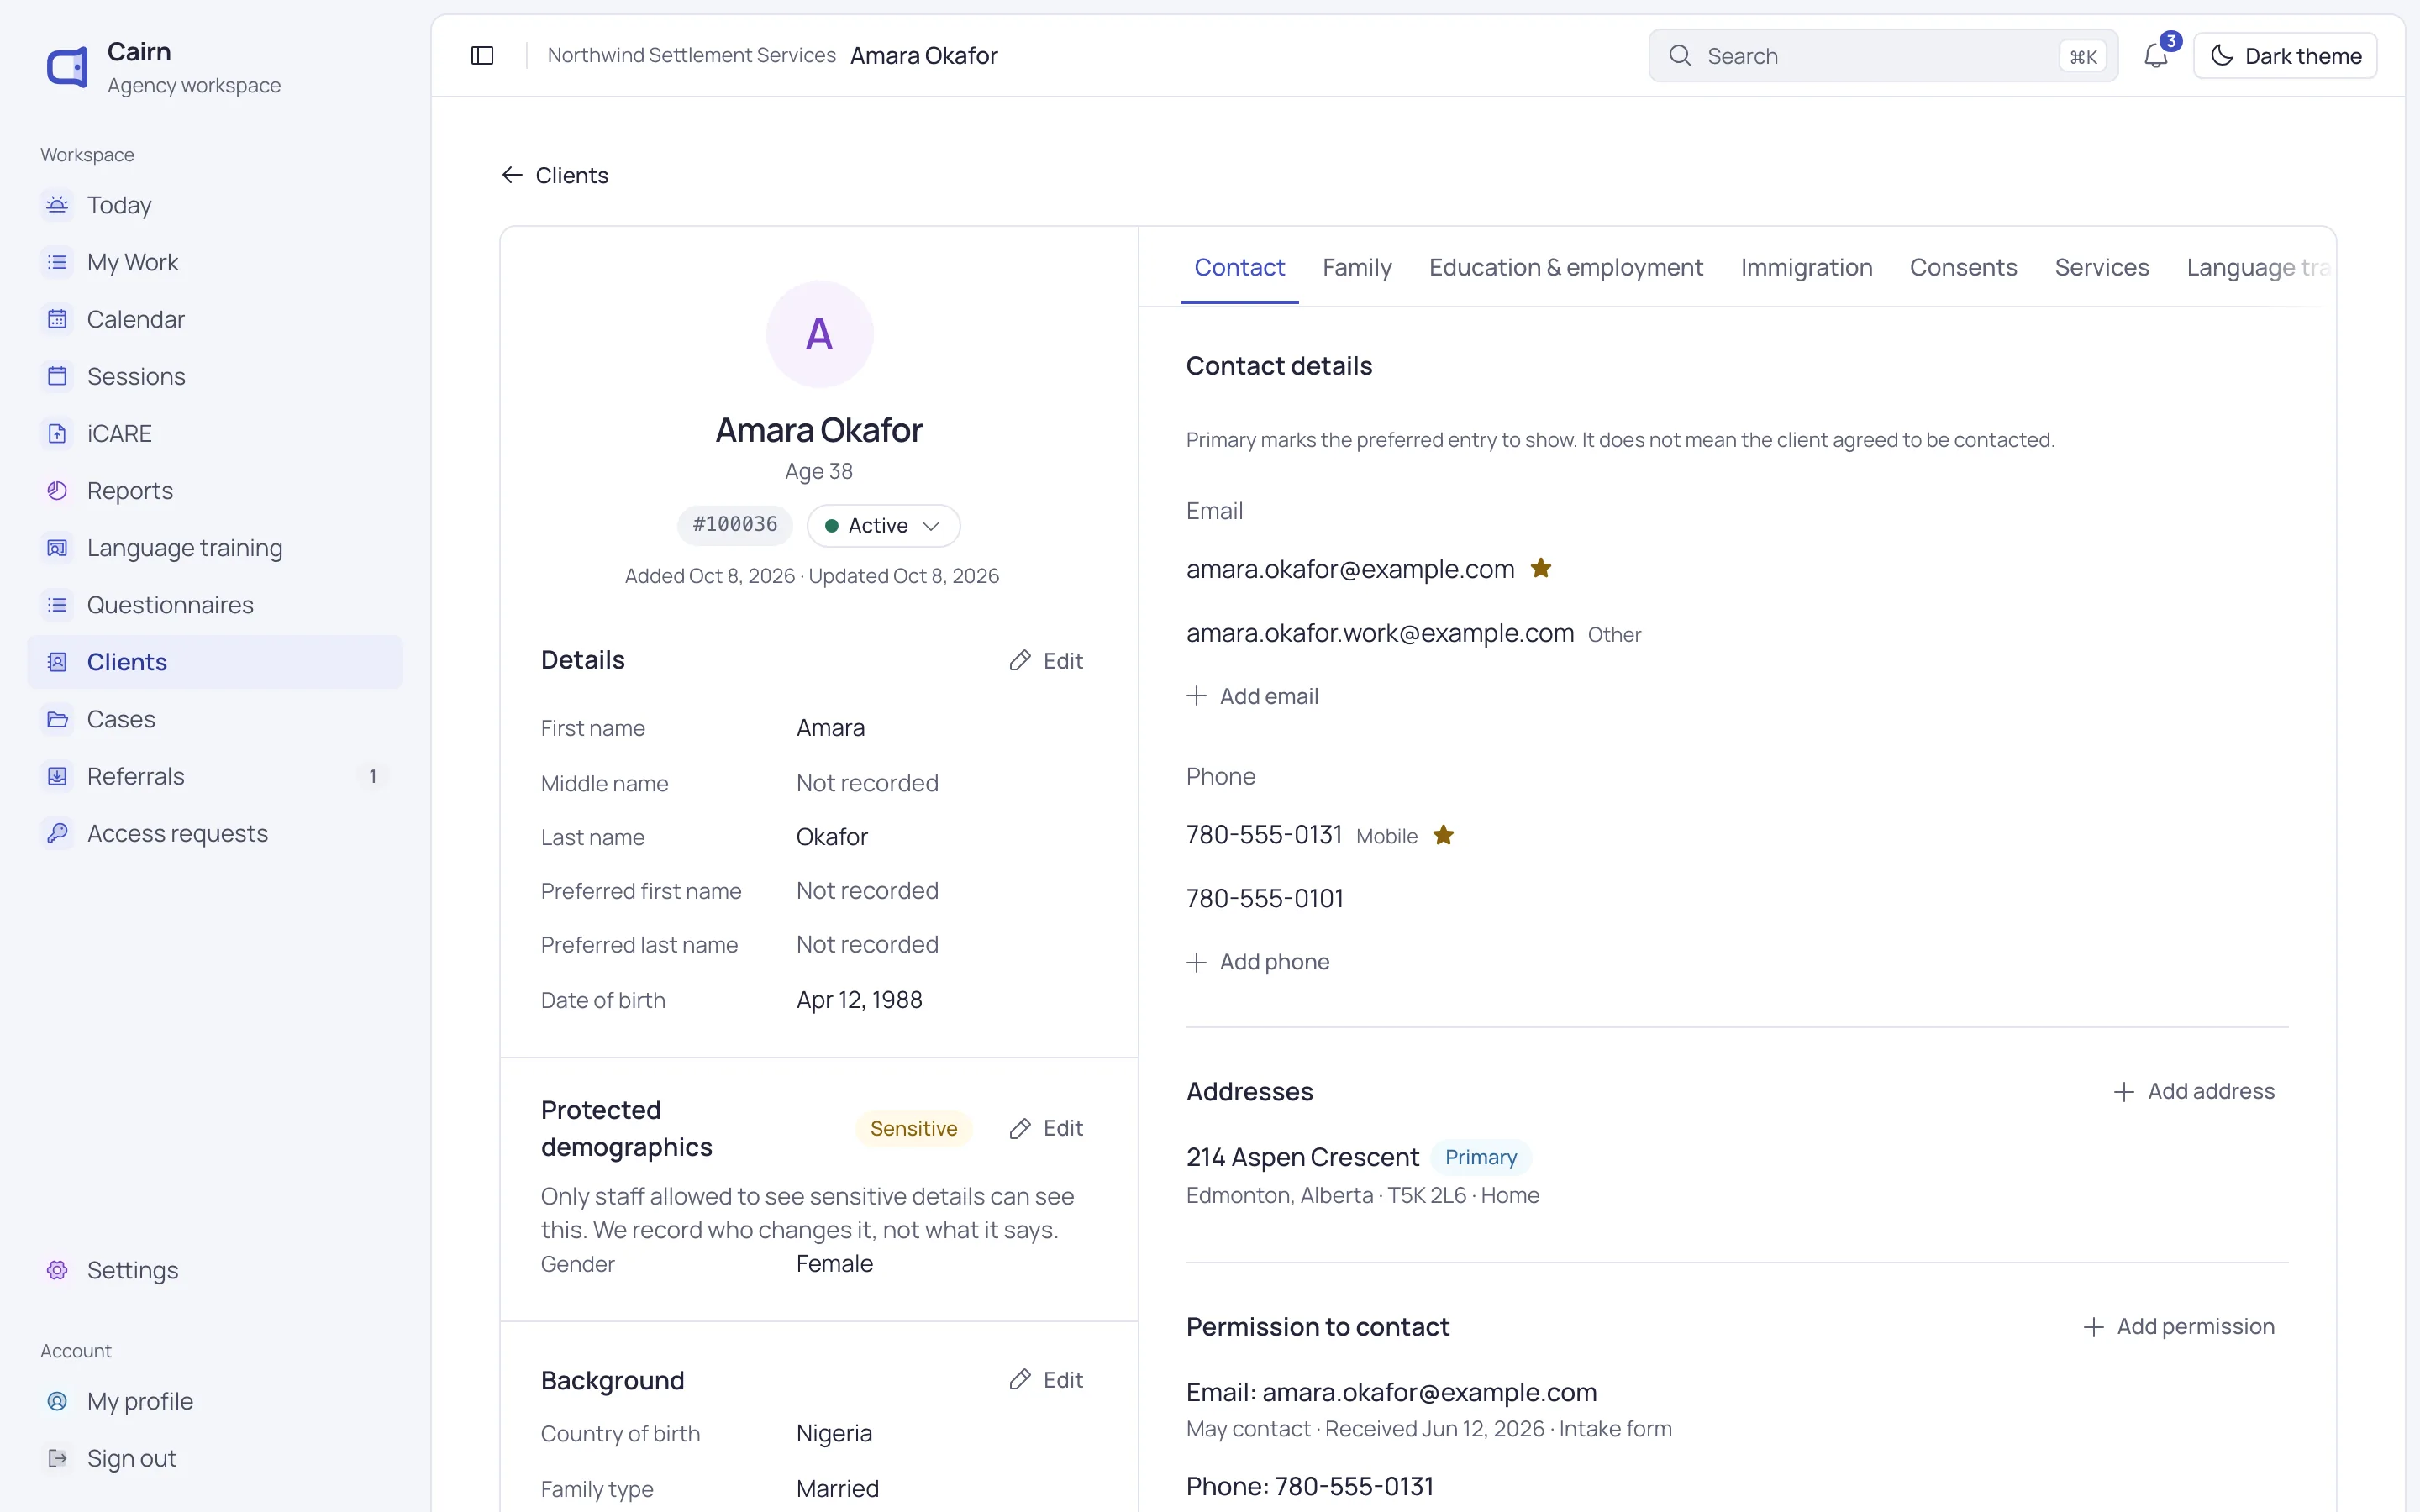Open Questionnaires in sidebar
Viewport: 2420px width, 1512px height.
point(215,604)
